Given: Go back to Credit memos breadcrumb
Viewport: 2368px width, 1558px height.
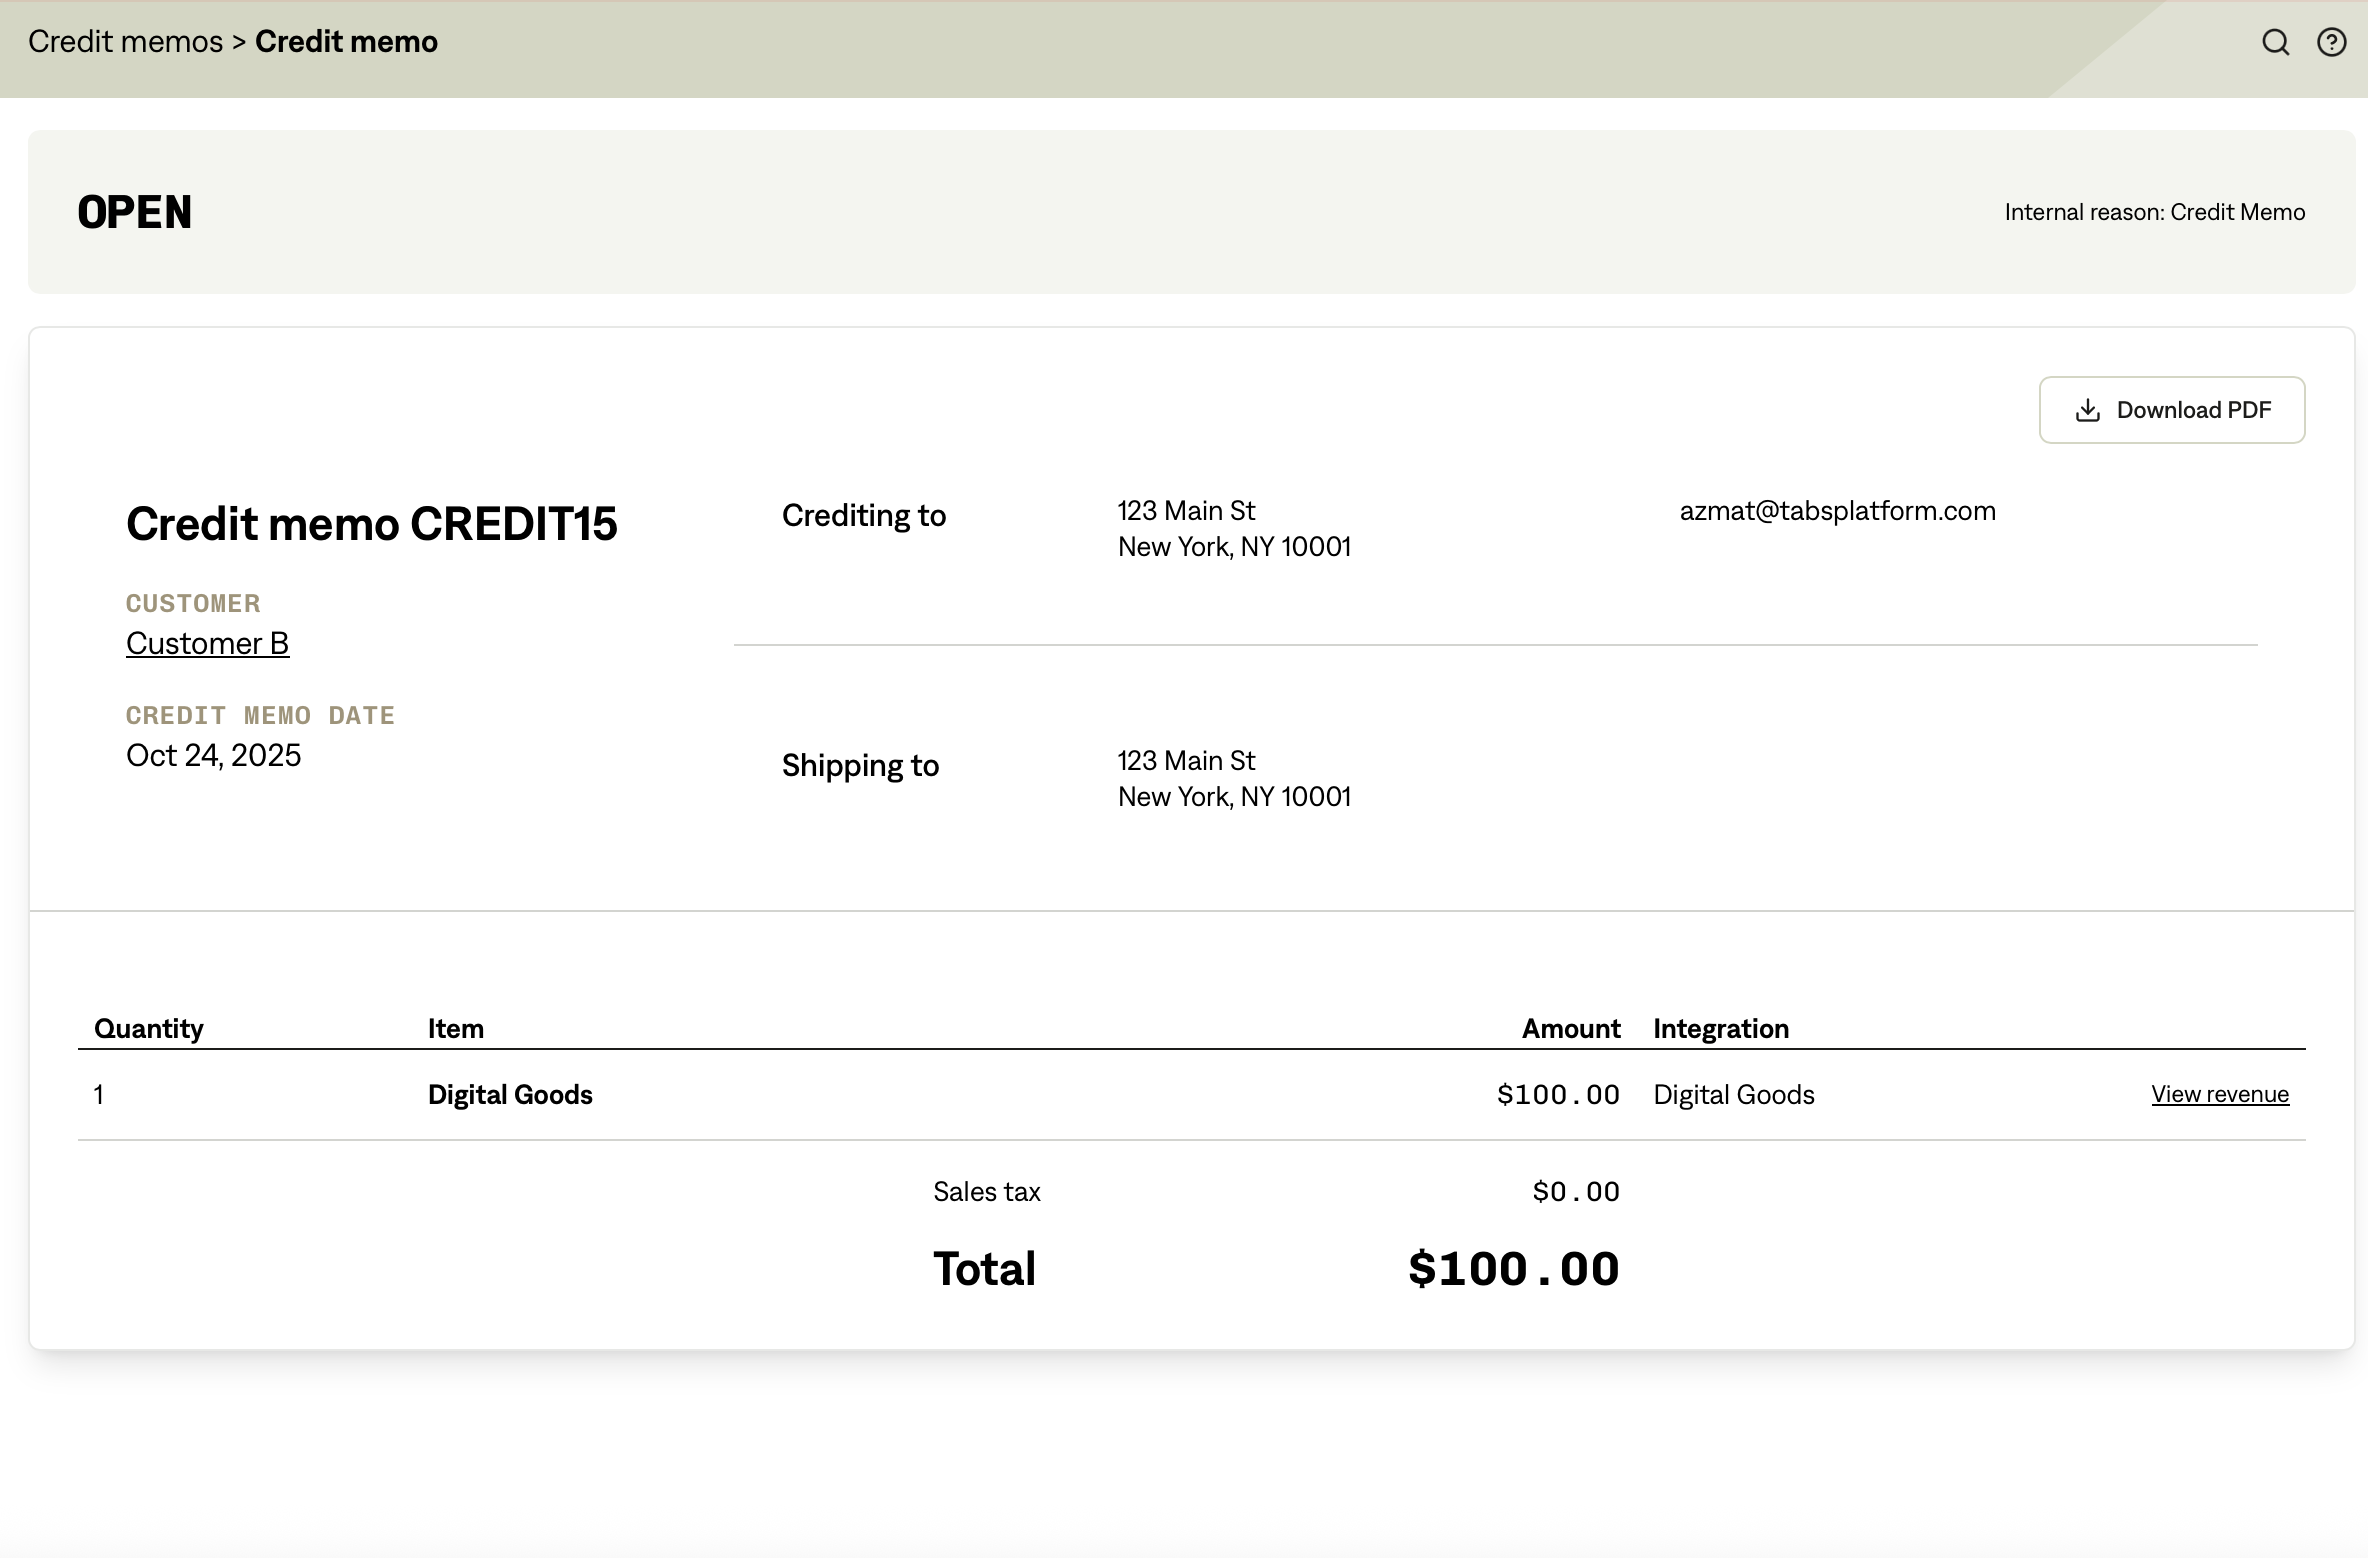Looking at the screenshot, I should 125,42.
